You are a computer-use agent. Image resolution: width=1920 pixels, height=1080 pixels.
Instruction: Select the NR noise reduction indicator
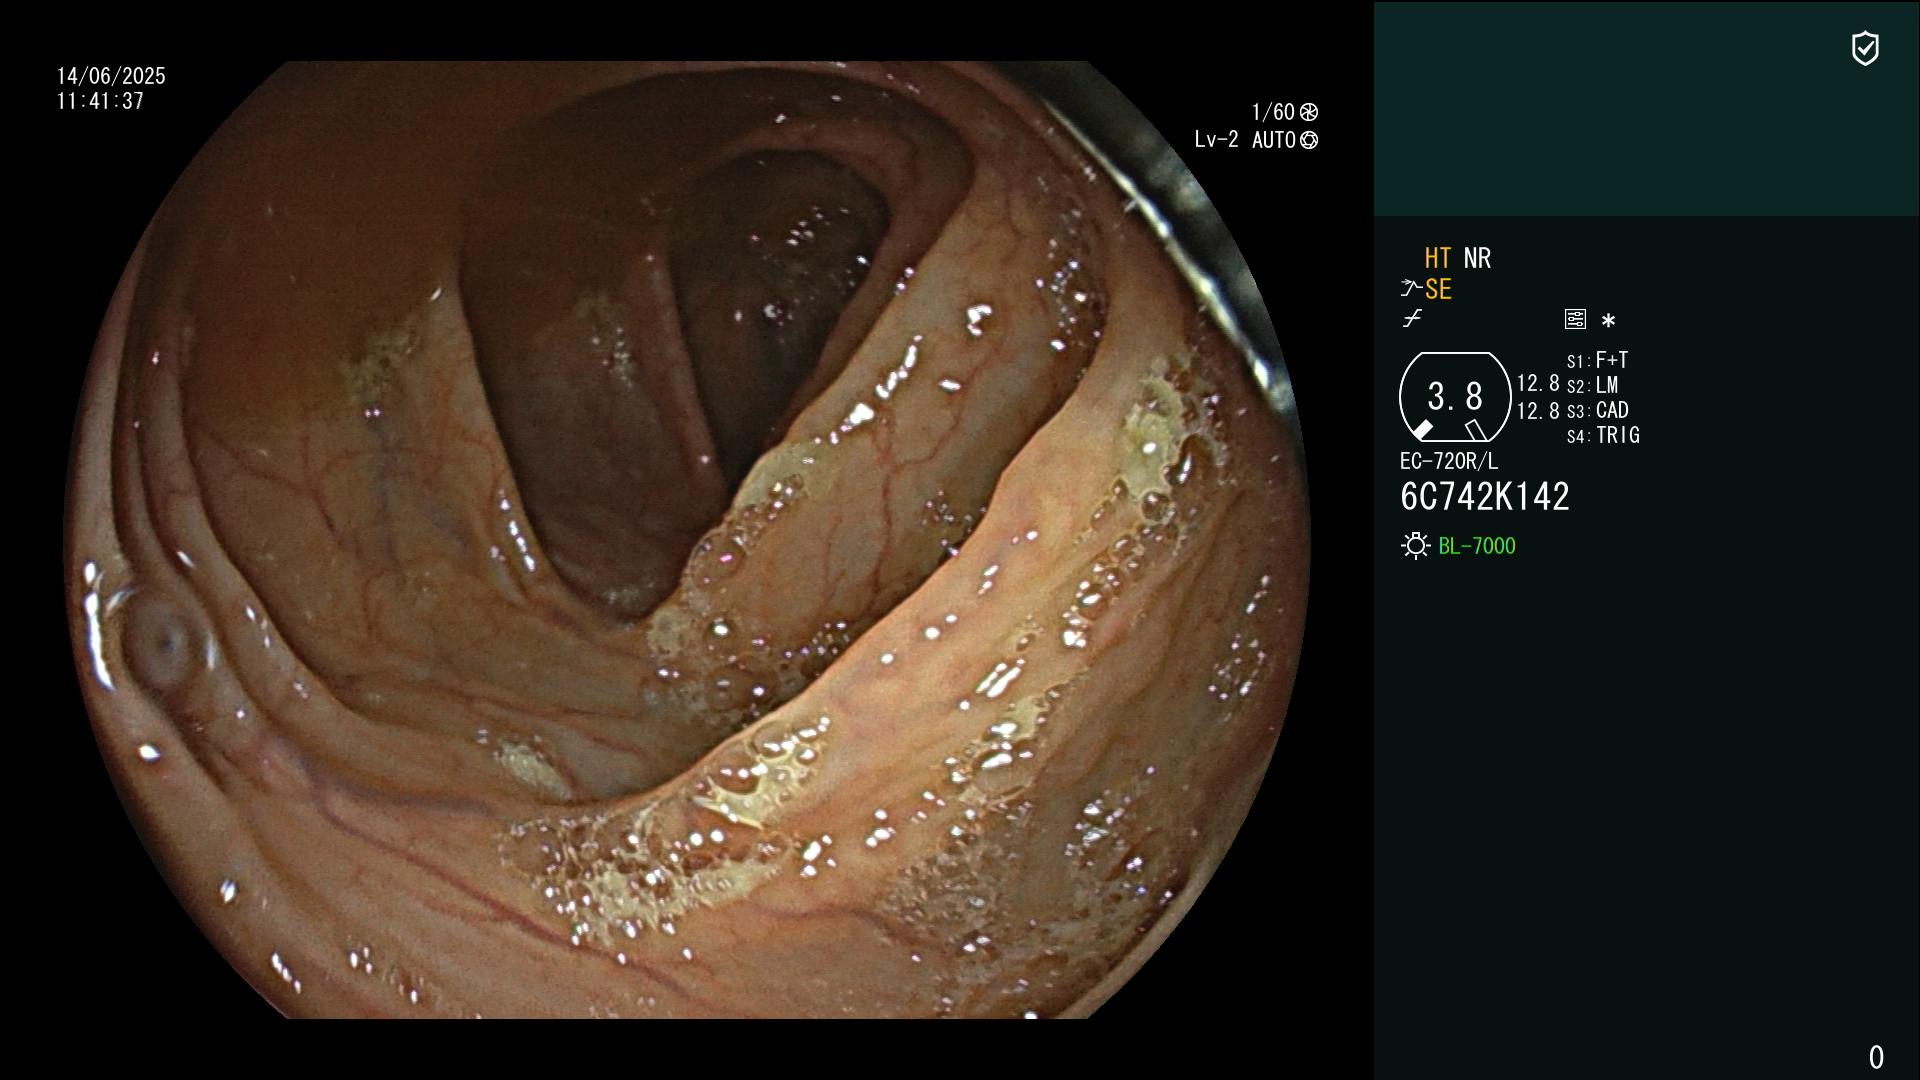[x=1477, y=259]
